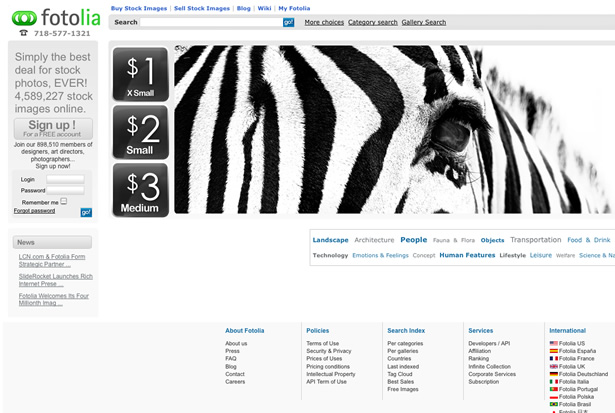
Task: Choose the Lifestyle category
Action: point(513,255)
